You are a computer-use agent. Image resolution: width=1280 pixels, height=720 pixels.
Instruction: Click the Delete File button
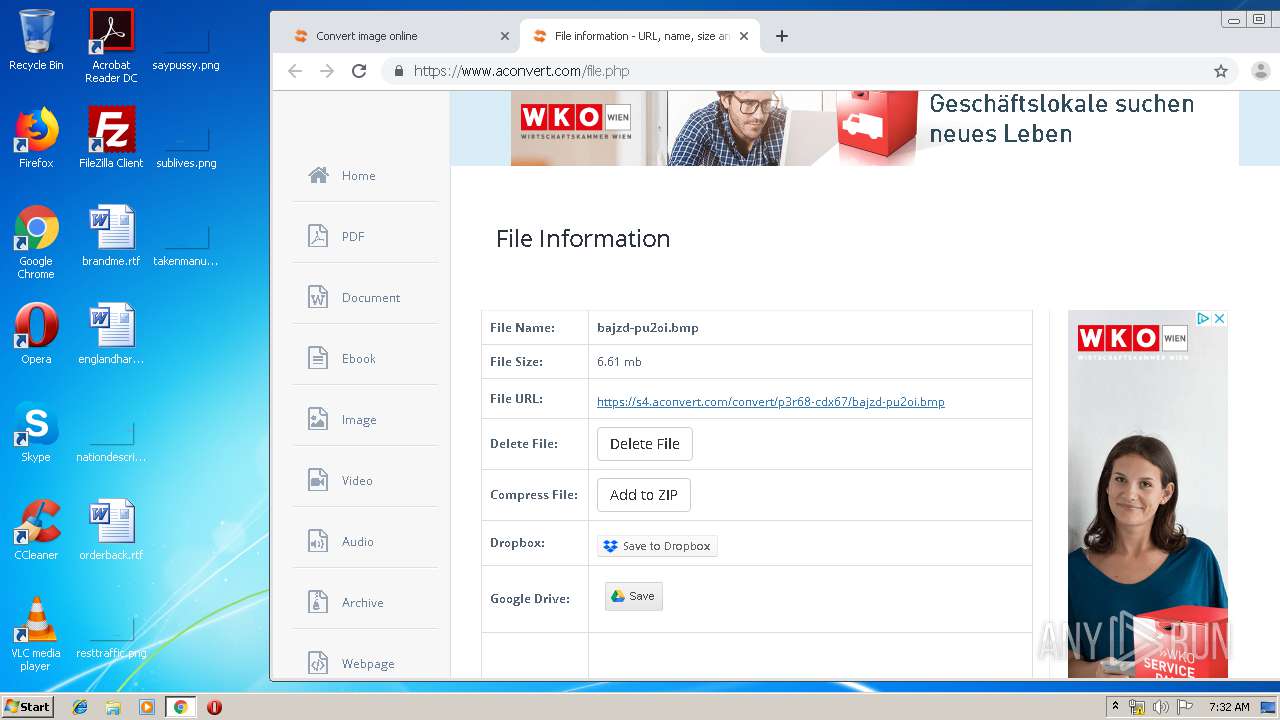[645, 444]
